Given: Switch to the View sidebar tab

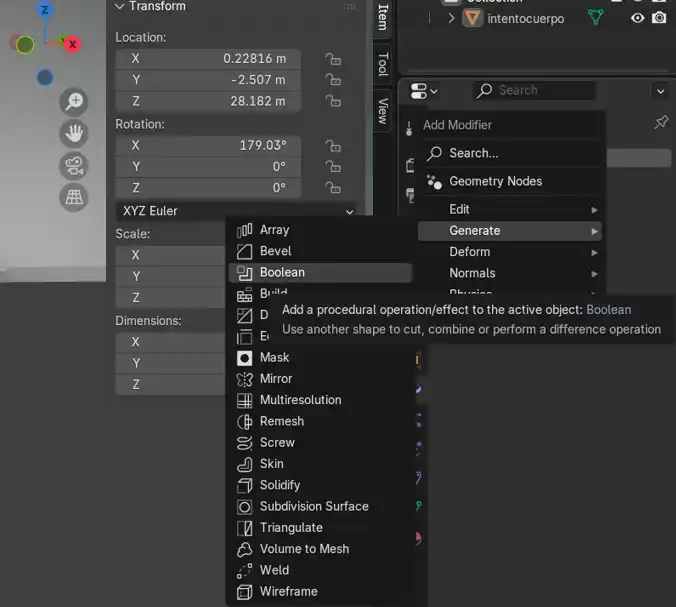Looking at the screenshot, I should point(382,111).
